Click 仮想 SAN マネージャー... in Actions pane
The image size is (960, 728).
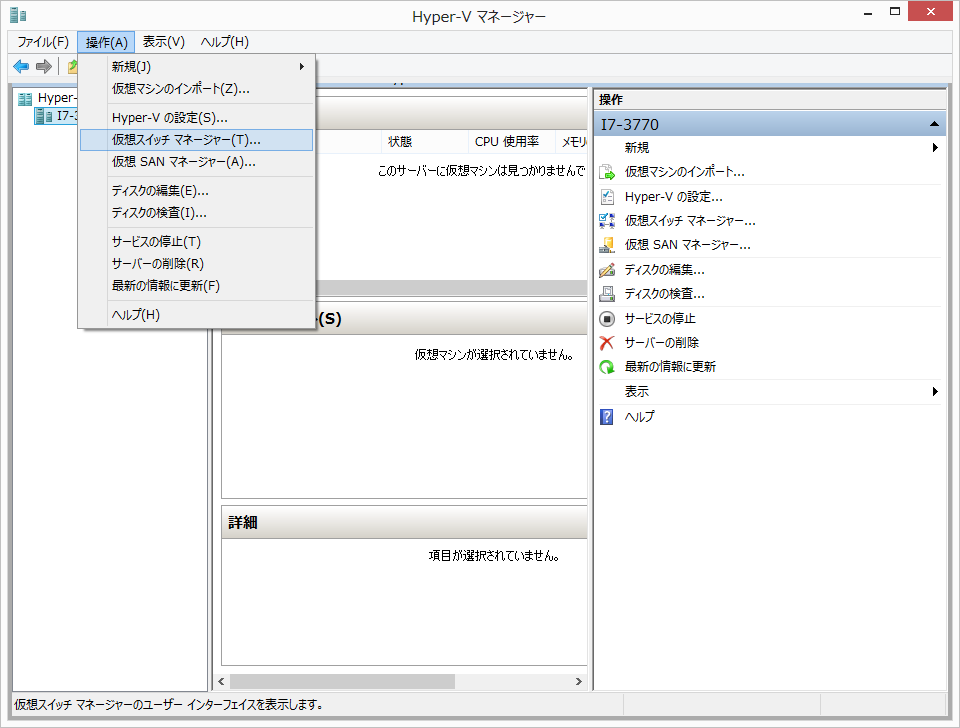(688, 245)
